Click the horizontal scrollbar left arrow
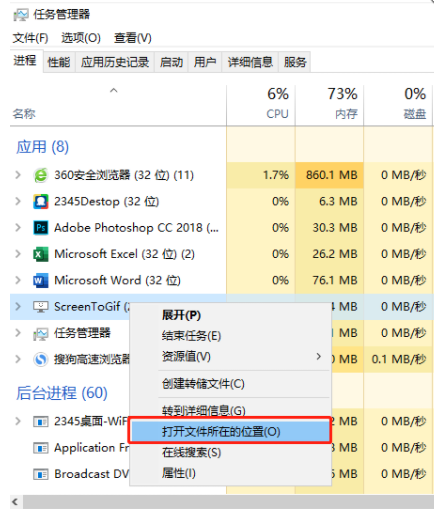This screenshot has width=434, height=510. click(16, 502)
